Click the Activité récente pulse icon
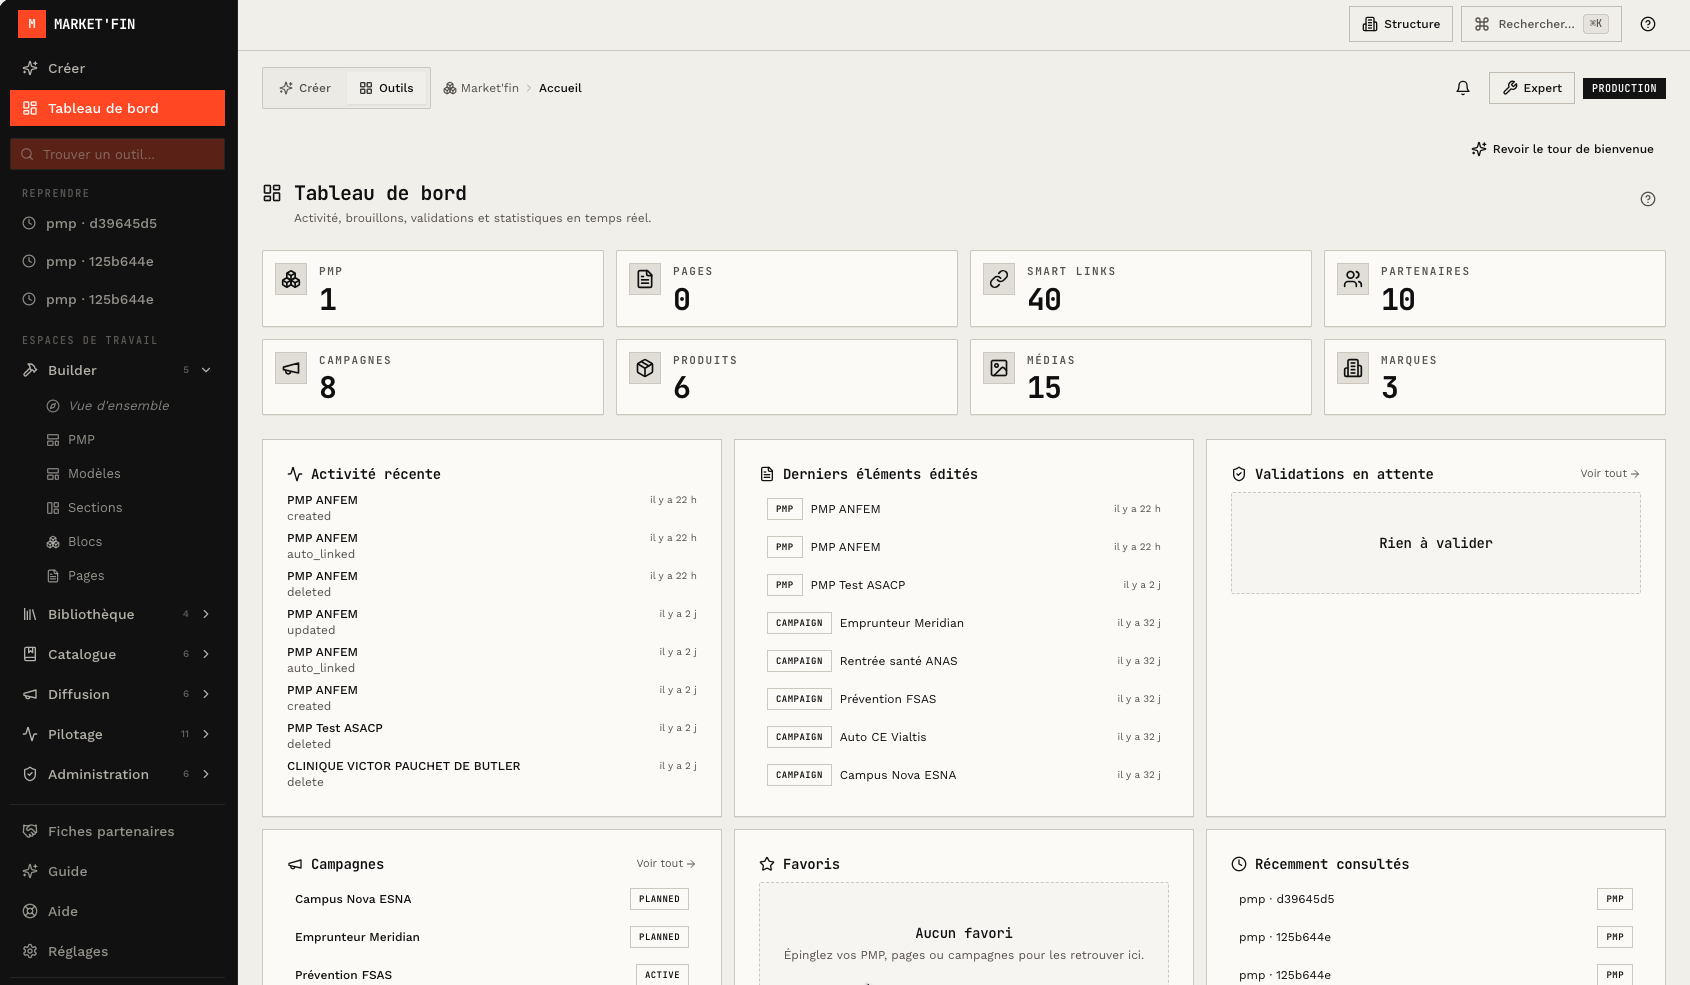The height and width of the screenshot is (985, 1690). [x=295, y=474]
